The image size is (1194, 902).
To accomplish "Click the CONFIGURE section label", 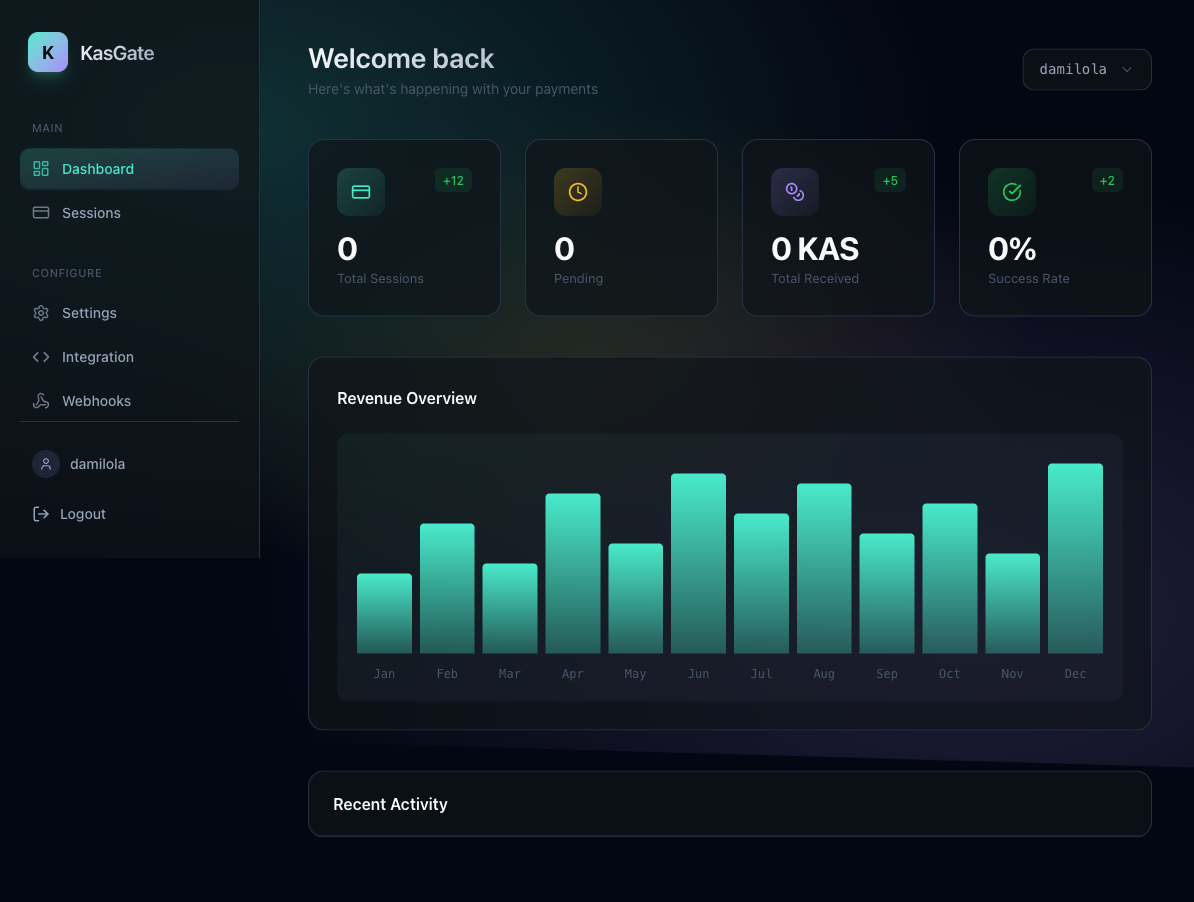I will [67, 273].
